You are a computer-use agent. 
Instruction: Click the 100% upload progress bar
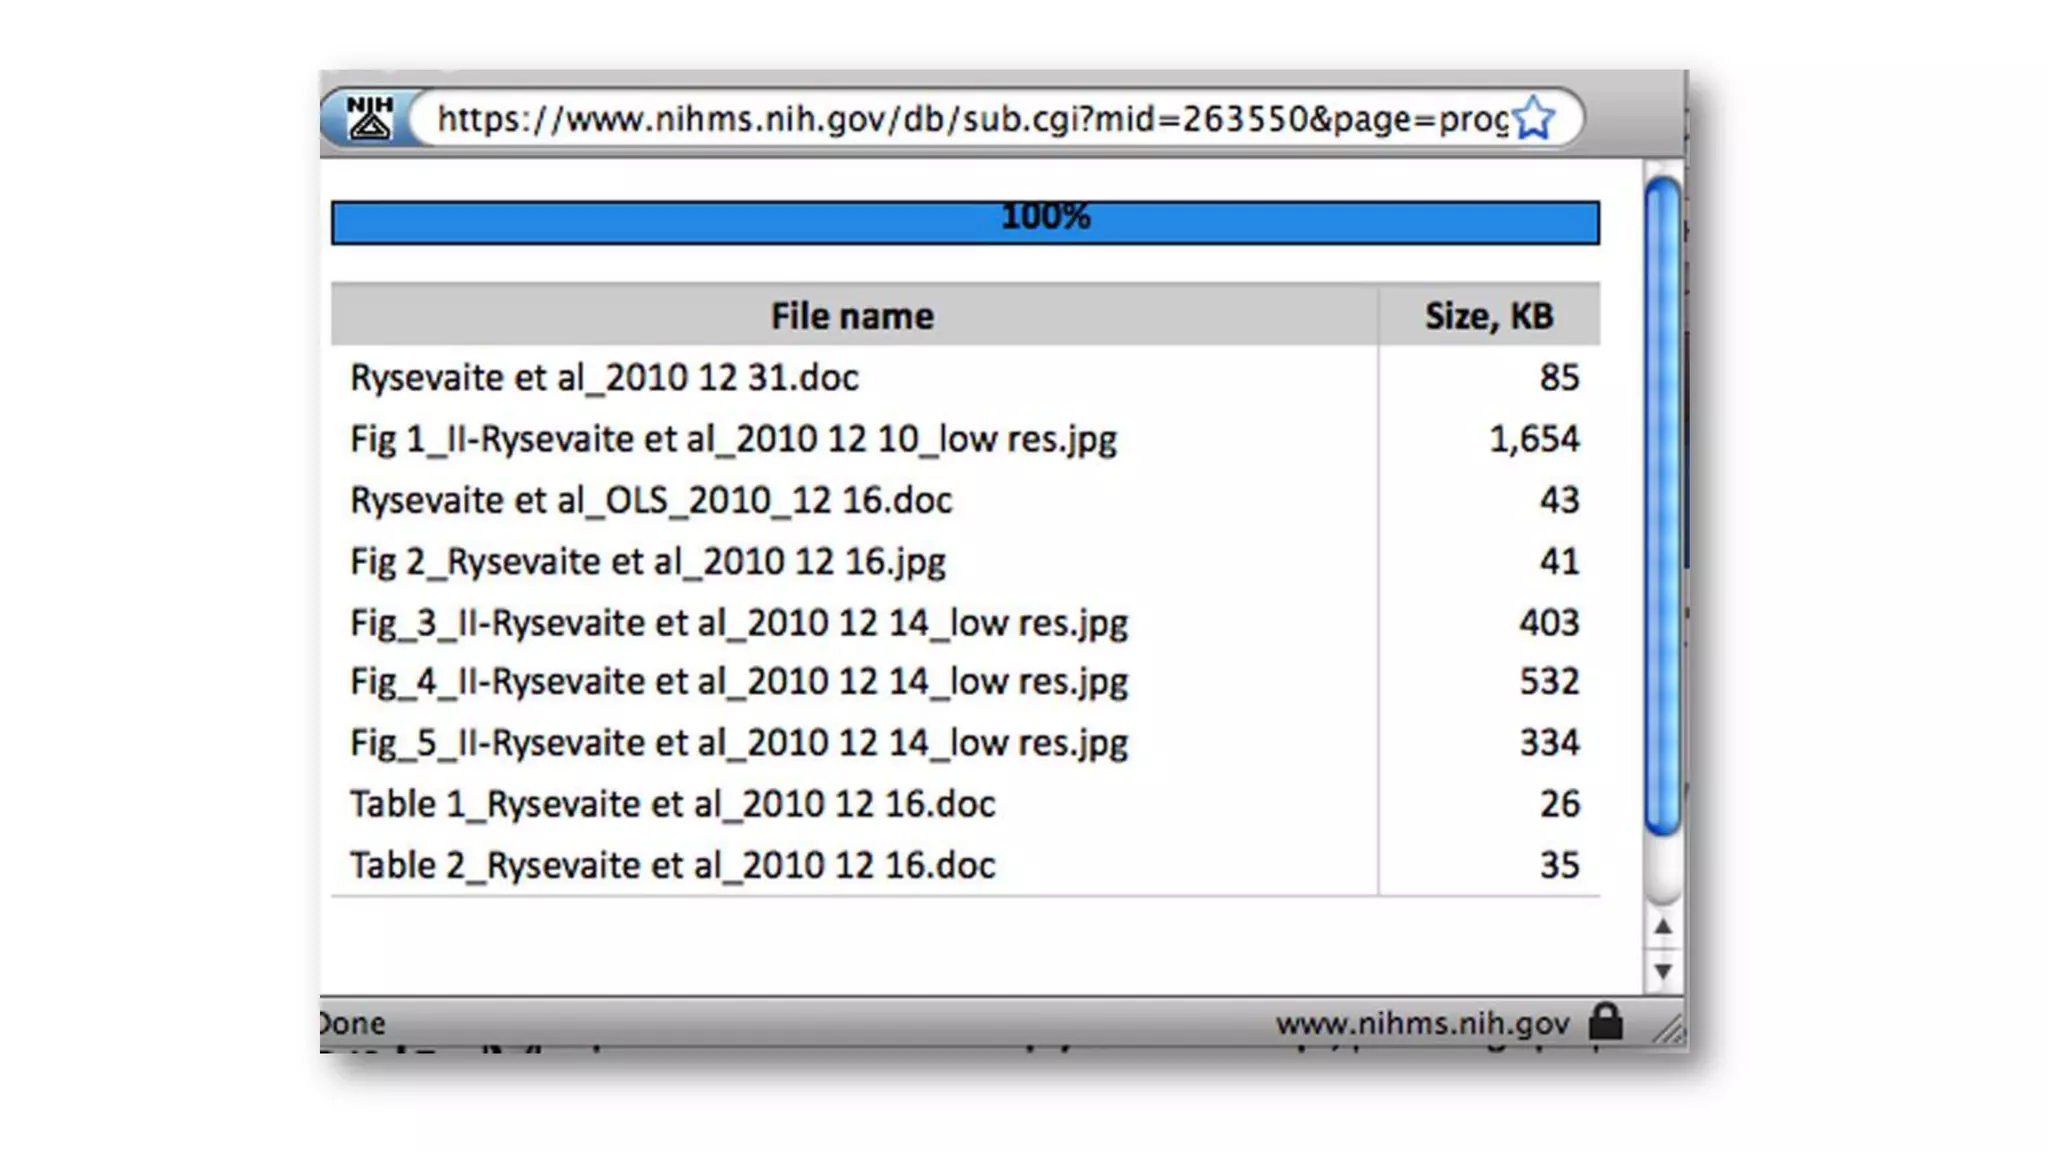point(964,222)
